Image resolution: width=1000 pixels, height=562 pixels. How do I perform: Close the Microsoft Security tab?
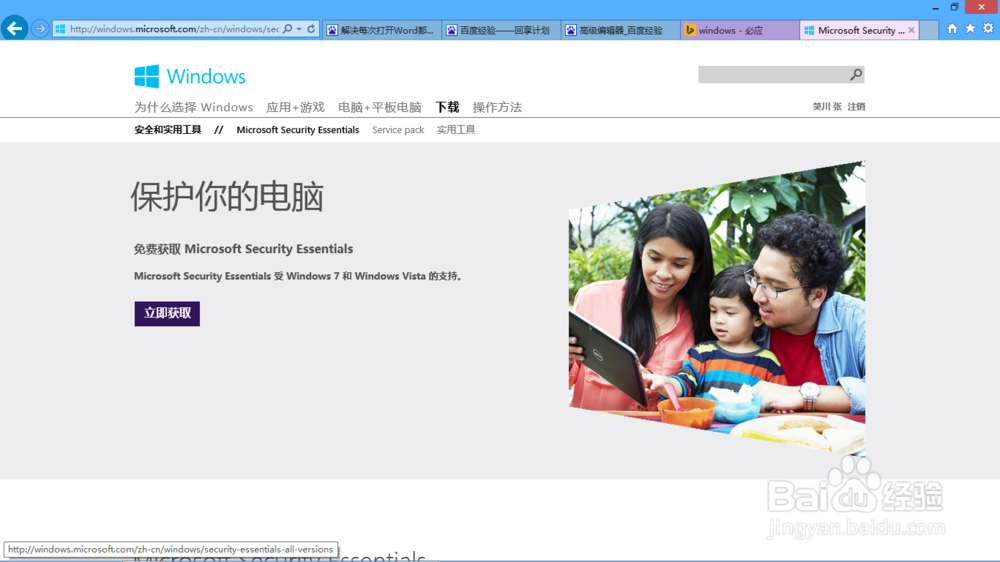click(x=911, y=30)
